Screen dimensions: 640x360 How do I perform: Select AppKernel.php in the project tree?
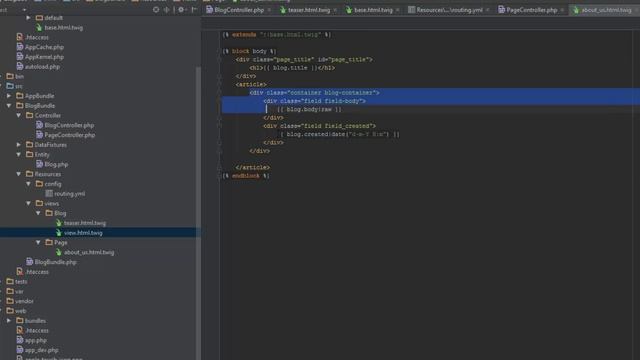(44, 57)
